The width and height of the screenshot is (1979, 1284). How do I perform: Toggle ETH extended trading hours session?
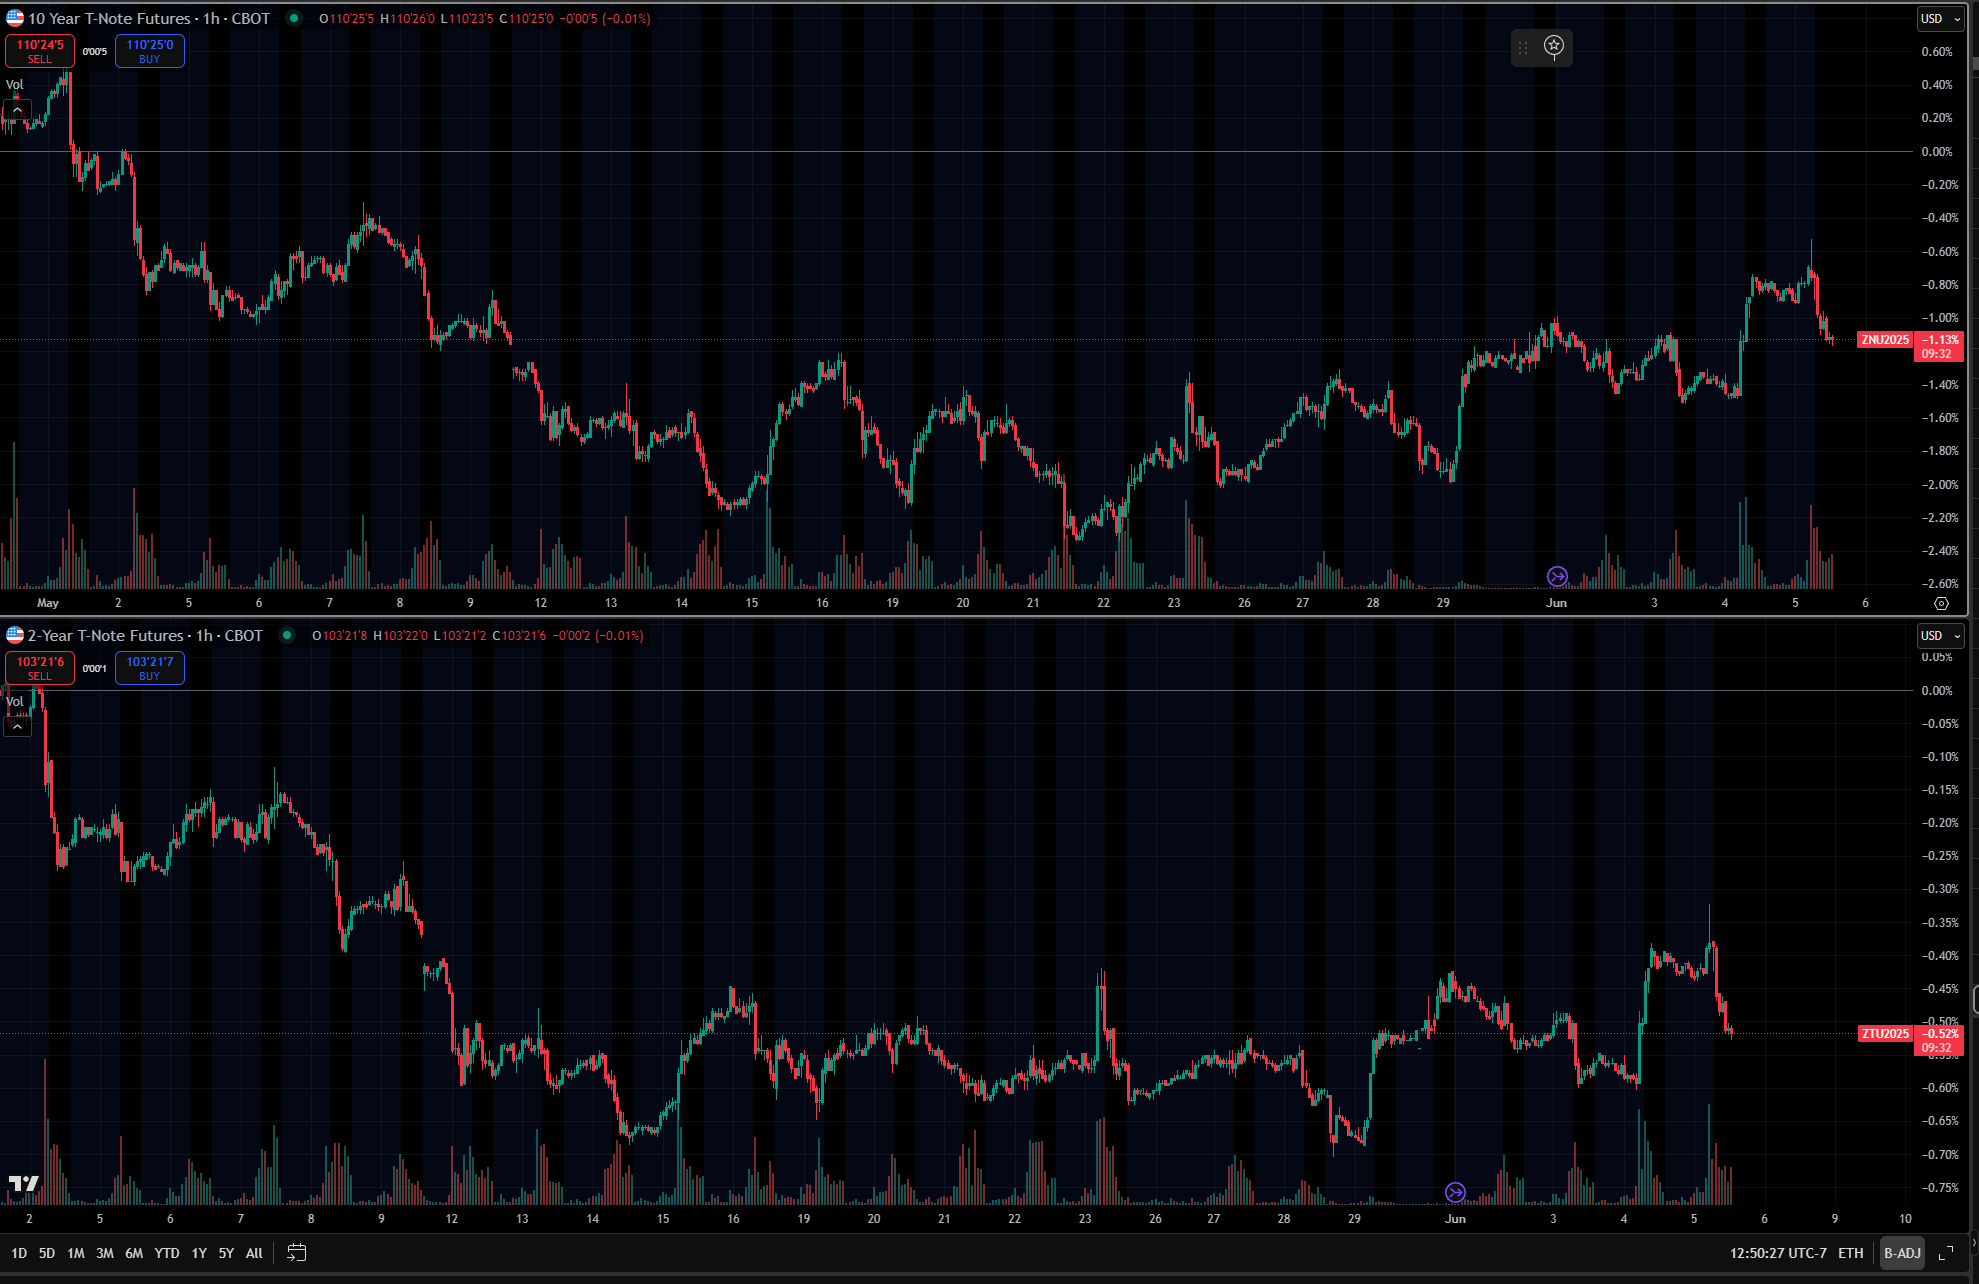[1851, 1253]
